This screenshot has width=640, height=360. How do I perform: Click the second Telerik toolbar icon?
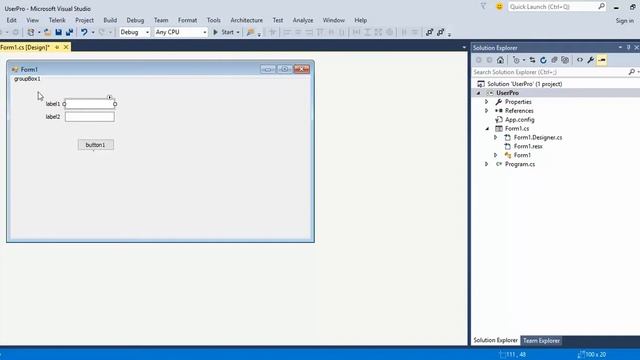(x=440, y=32)
